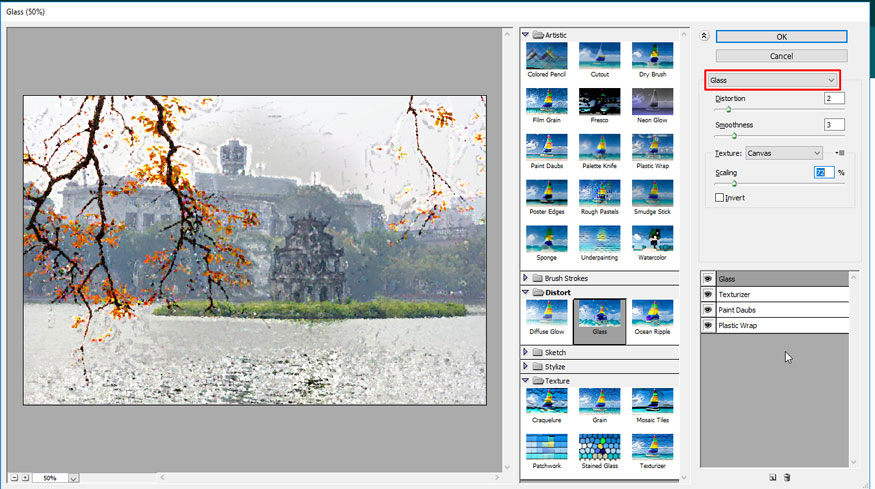The image size is (875, 489).
Task: Collapse the Artistic filter folder
Action: click(525, 35)
